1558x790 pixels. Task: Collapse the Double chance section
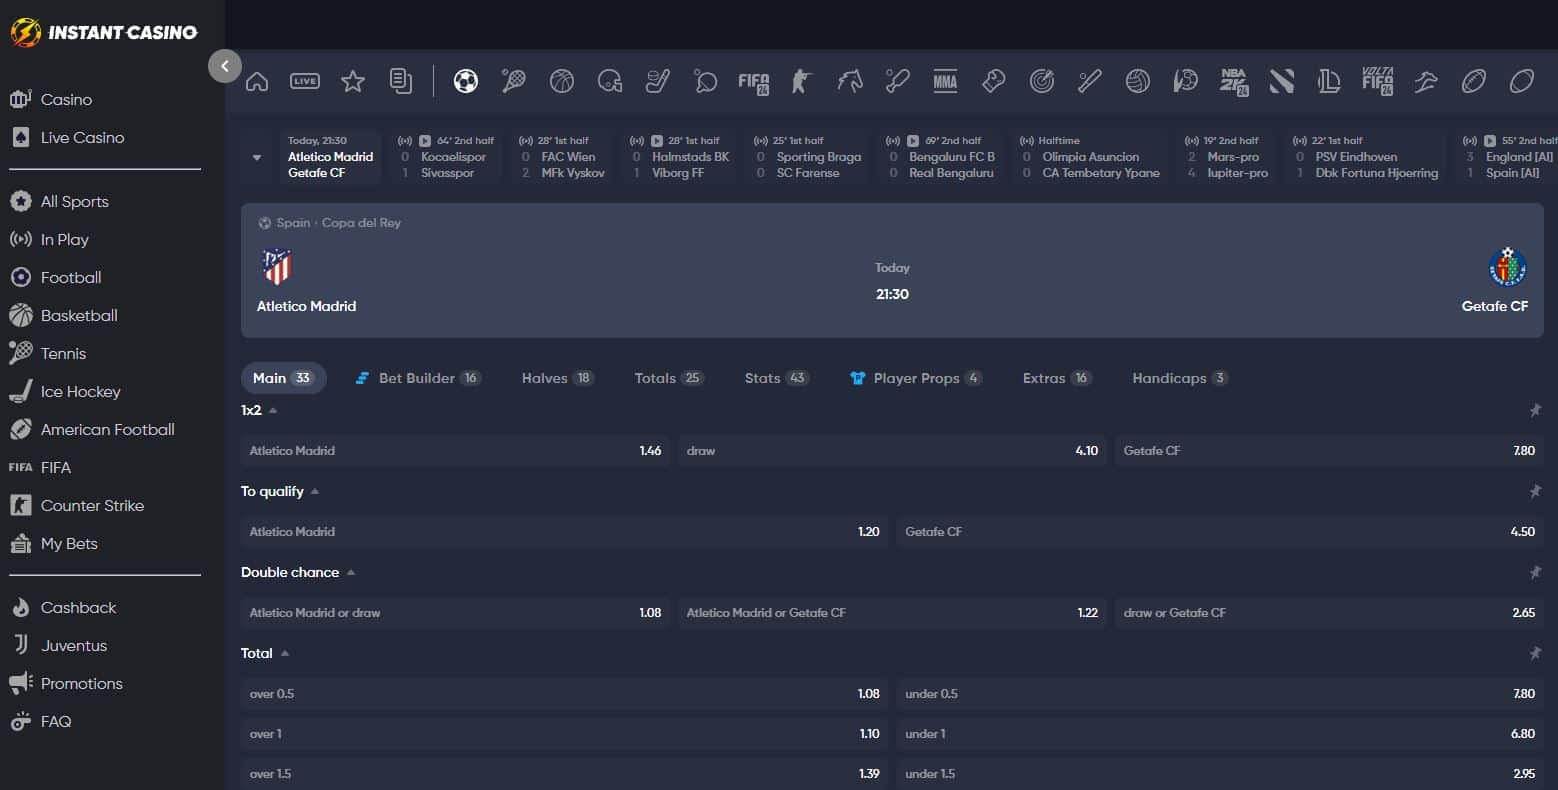pyautogui.click(x=351, y=572)
